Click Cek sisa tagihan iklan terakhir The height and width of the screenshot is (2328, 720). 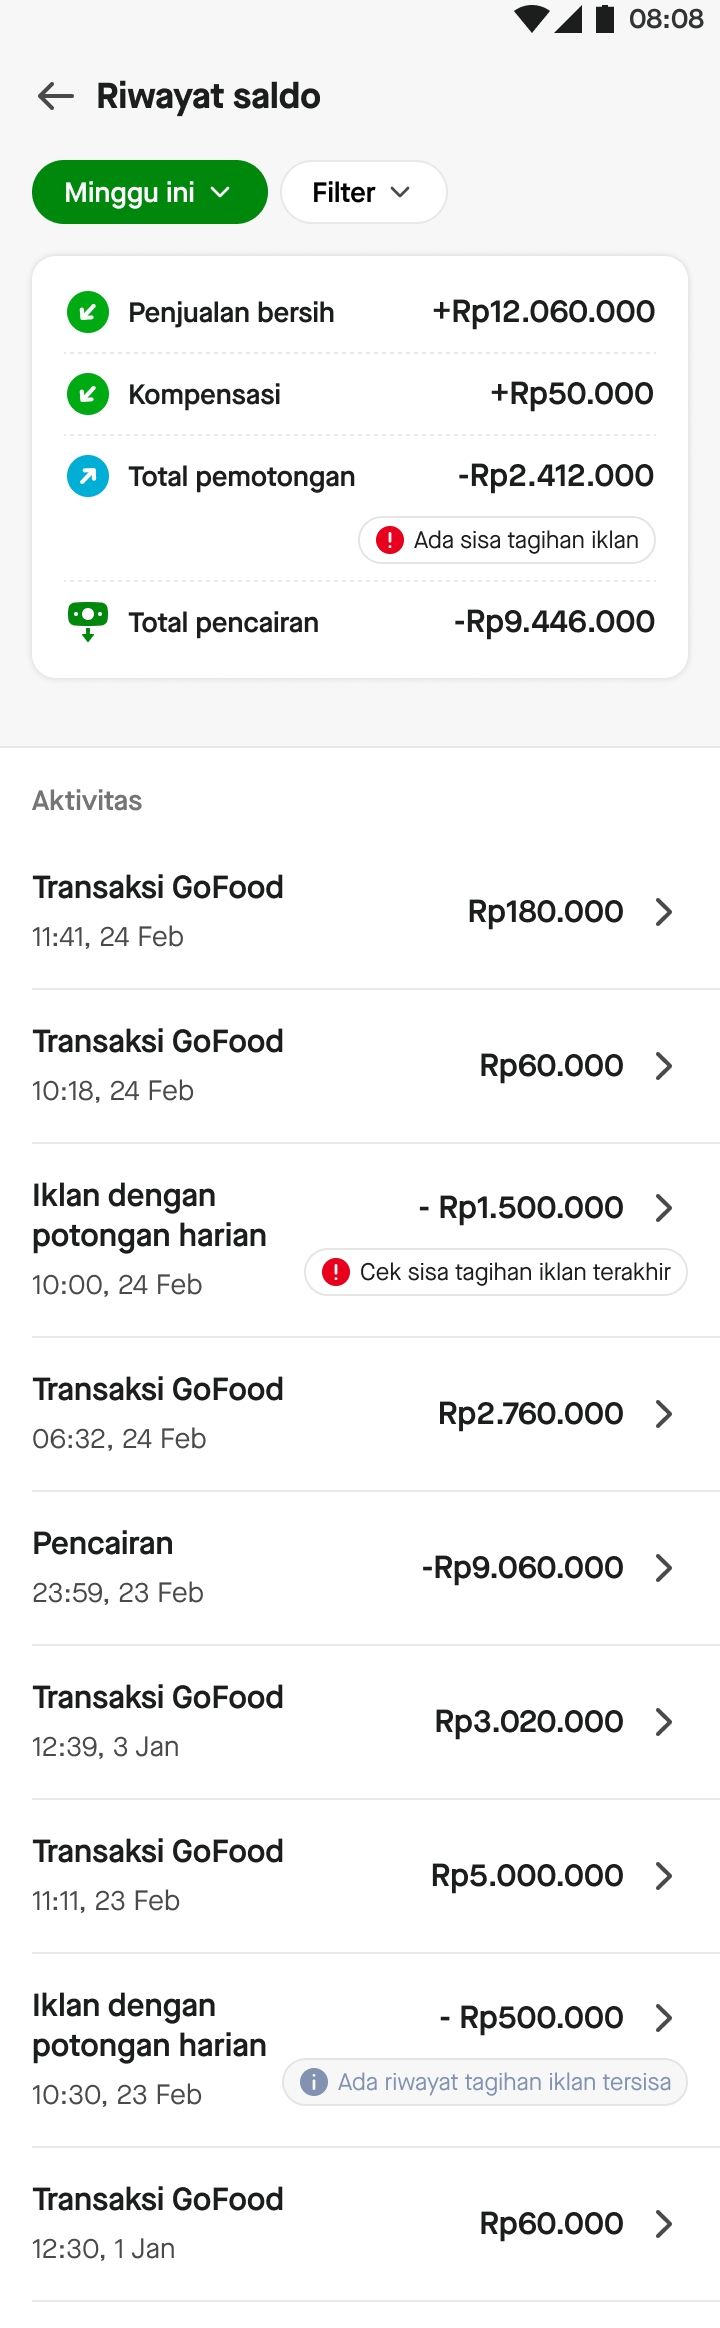point(496,1272)
